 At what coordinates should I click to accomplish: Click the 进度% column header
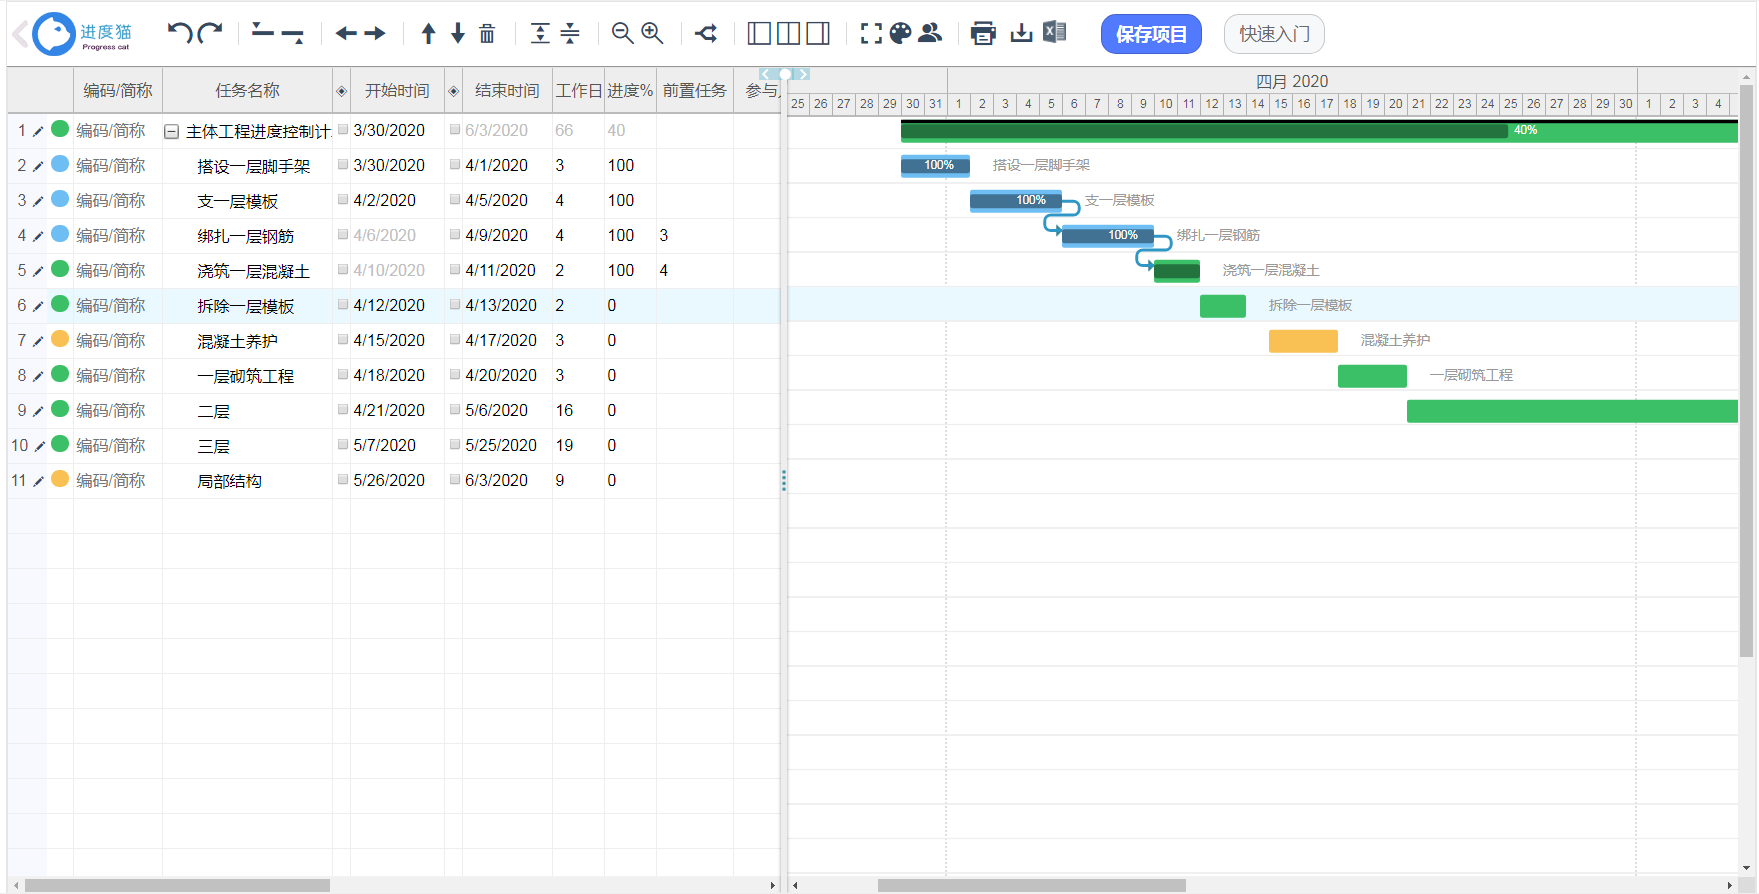pyautogui.click(x=630, y=91)
